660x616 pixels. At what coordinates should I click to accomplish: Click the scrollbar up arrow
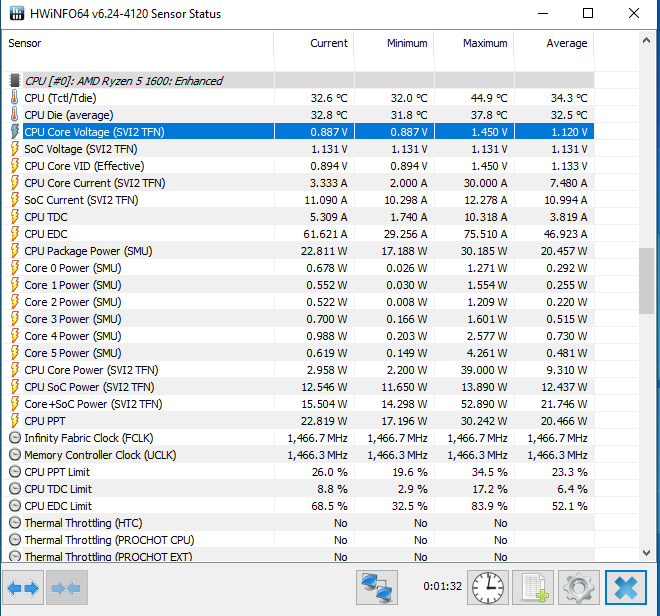[647, 41]
